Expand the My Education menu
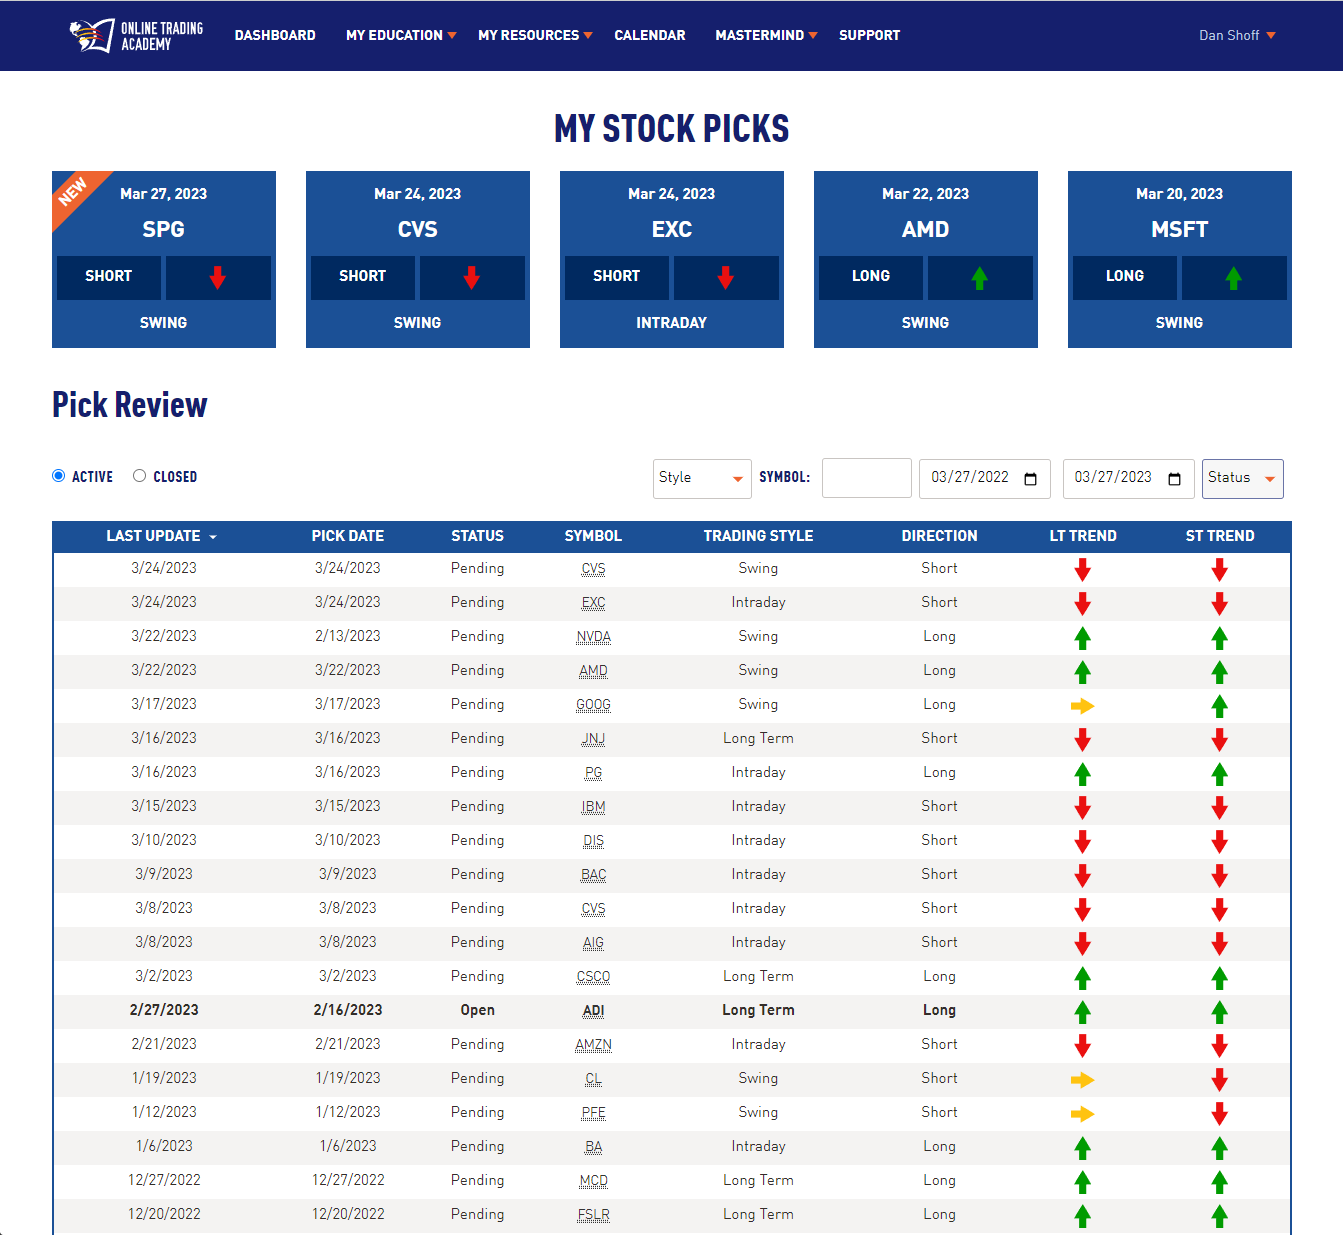The height and width of the screenshot is (1235, 1343). point(401,35)
